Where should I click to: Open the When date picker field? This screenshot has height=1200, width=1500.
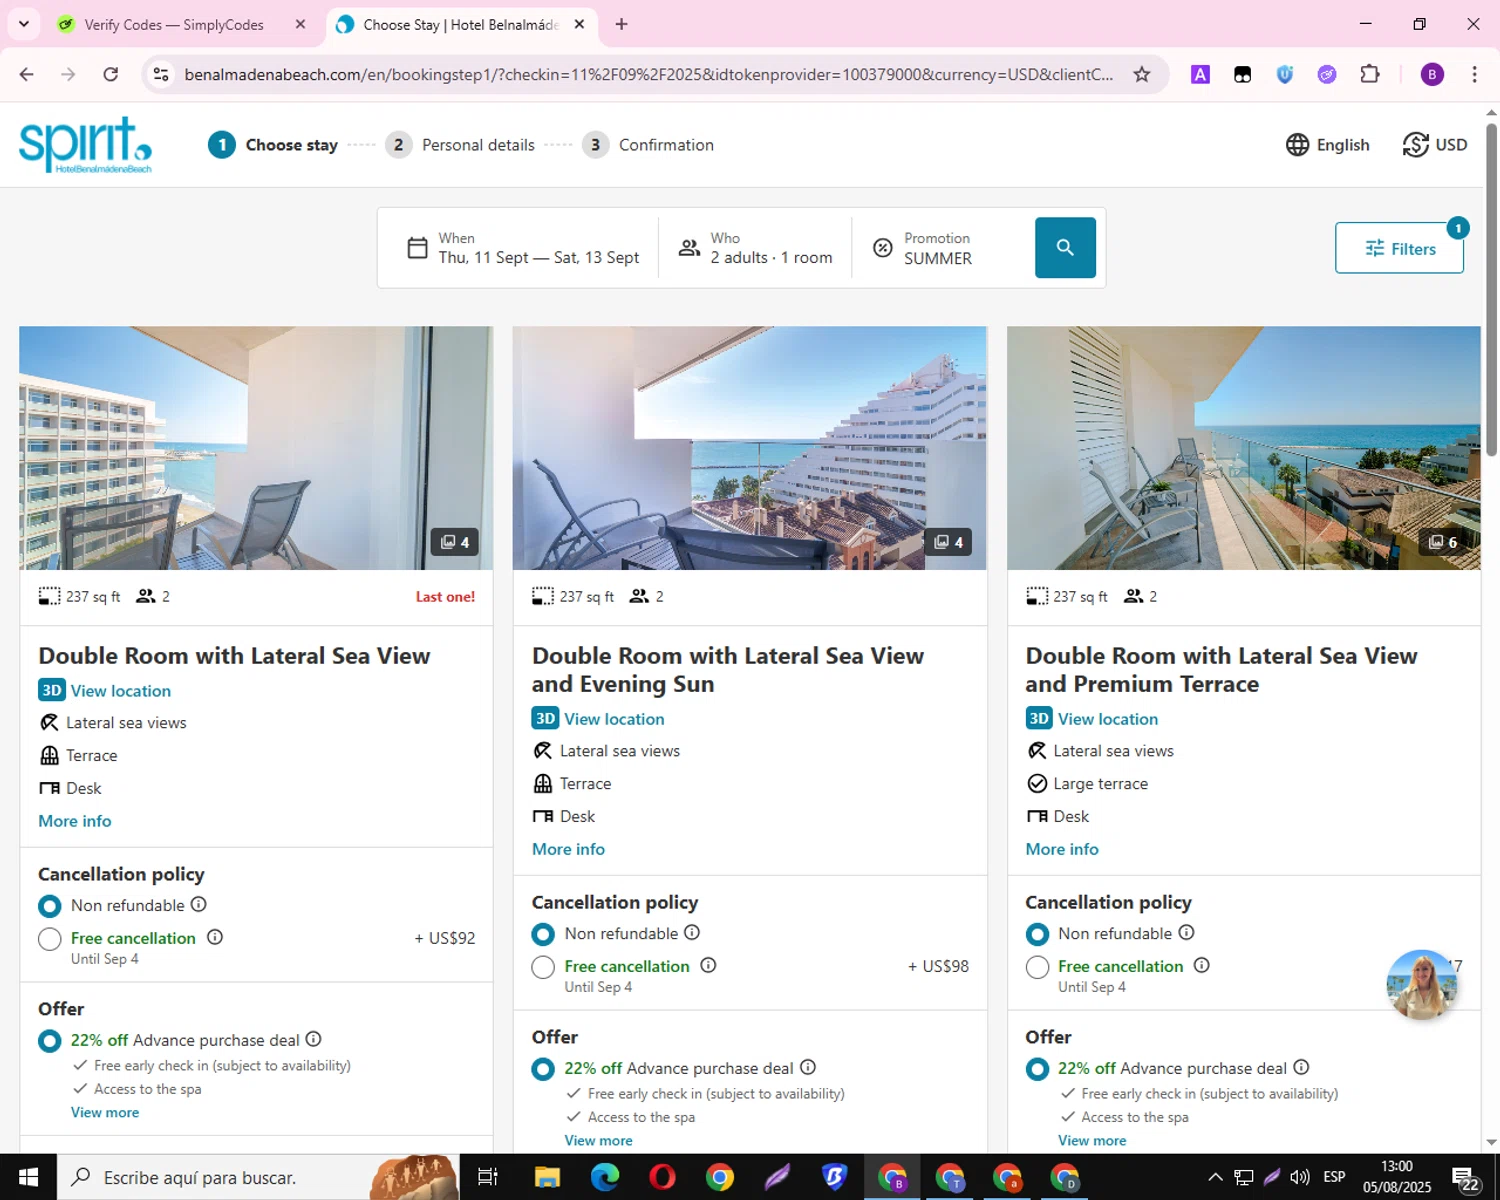tap(523, 248)
